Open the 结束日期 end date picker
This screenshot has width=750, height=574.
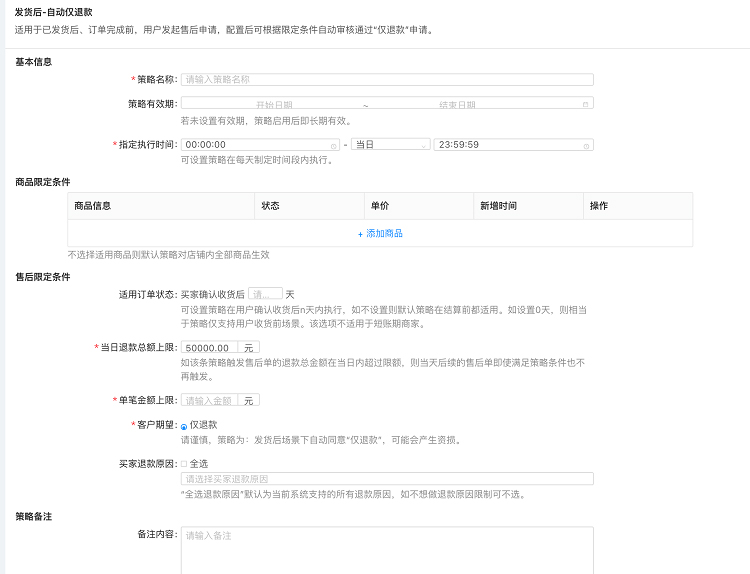pos(457,104)
